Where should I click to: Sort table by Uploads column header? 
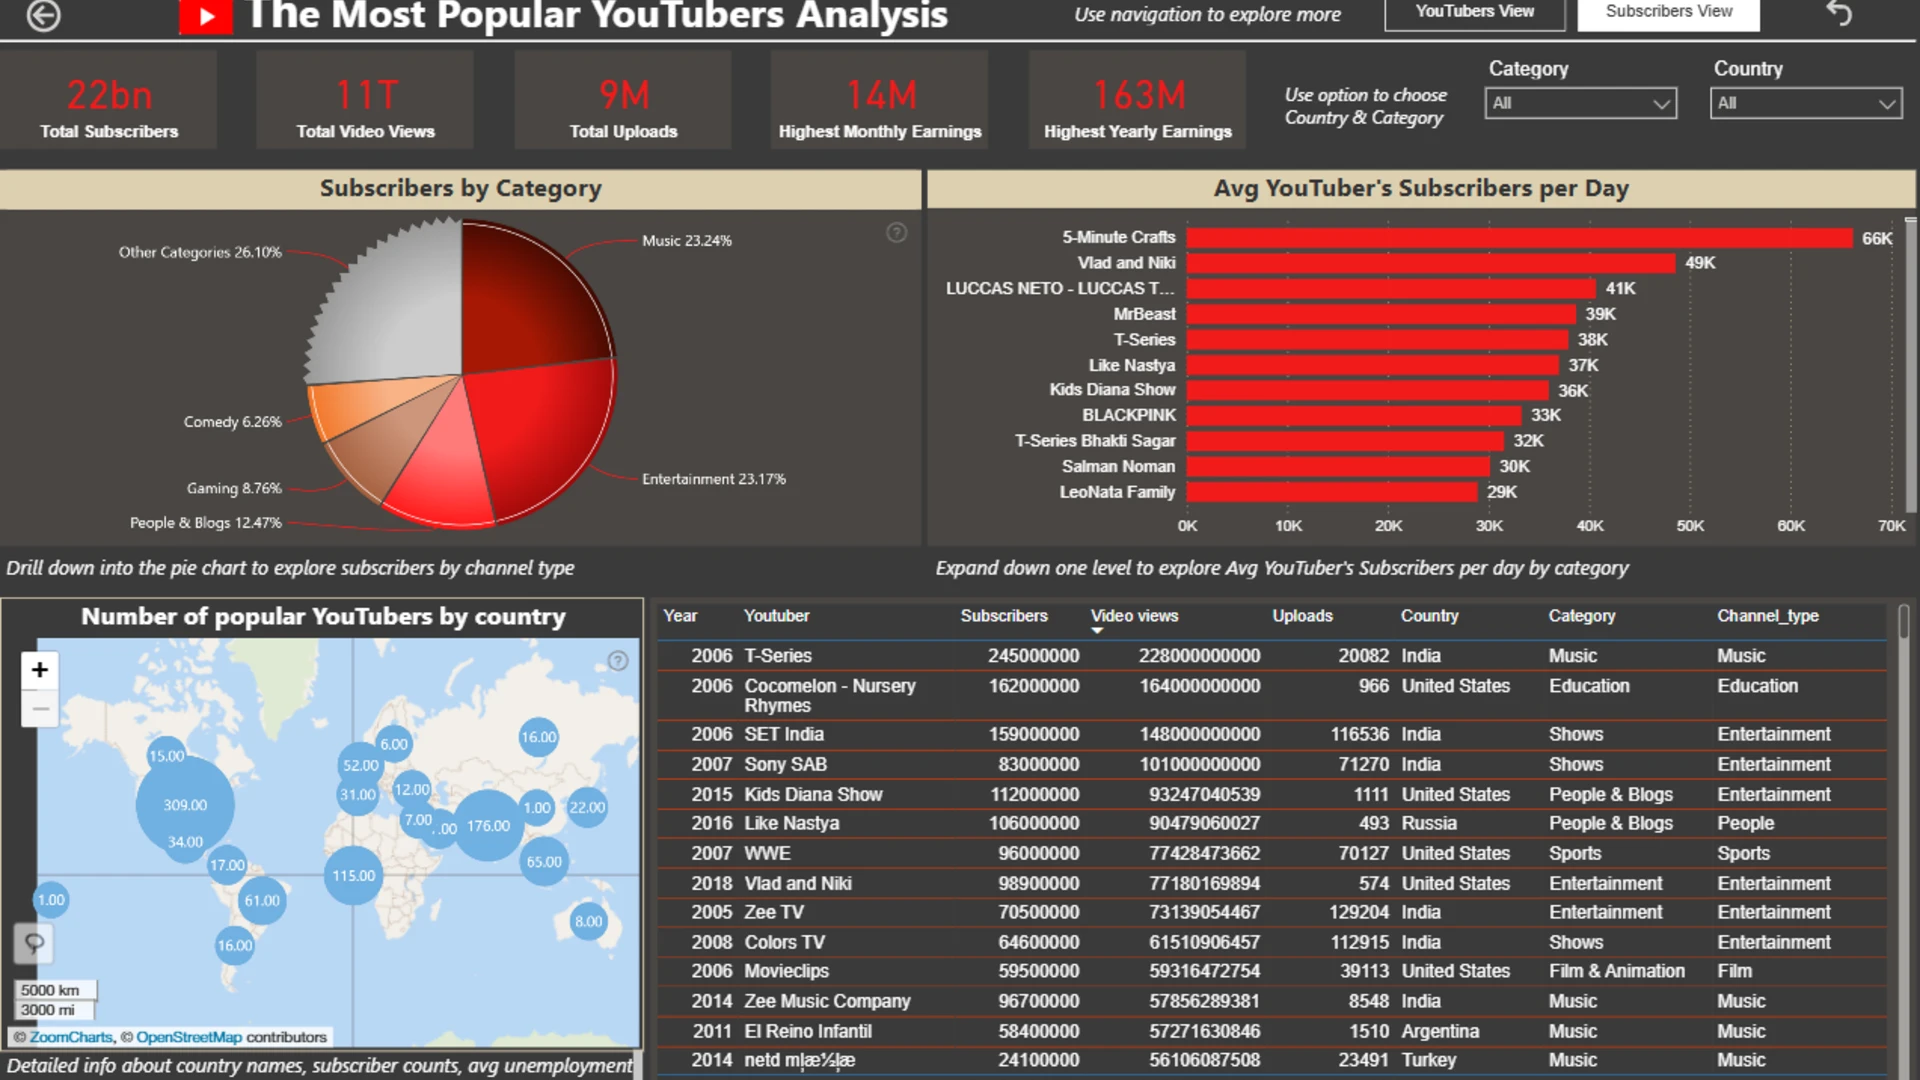pyautogui.click(x=1302, y=616)
